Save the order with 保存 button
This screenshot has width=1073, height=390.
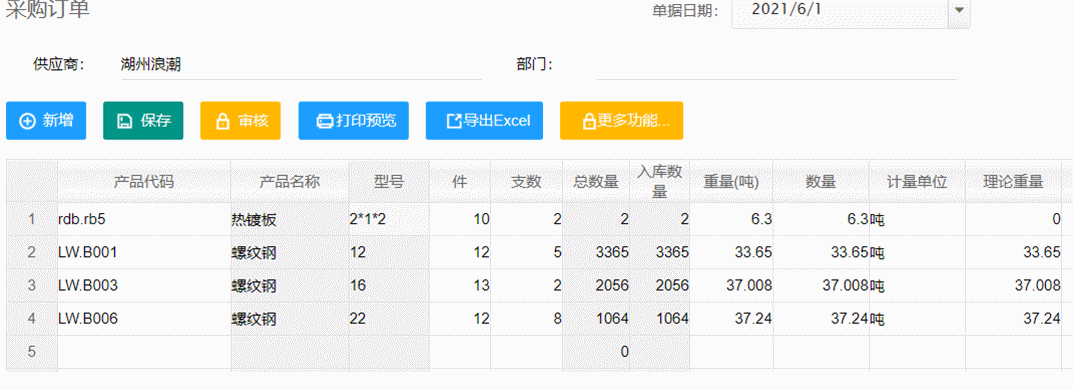click(143, 121)
